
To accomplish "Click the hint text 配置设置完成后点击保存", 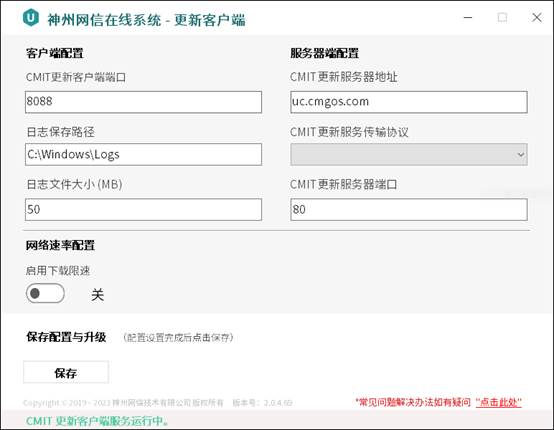I will point(178,337).
